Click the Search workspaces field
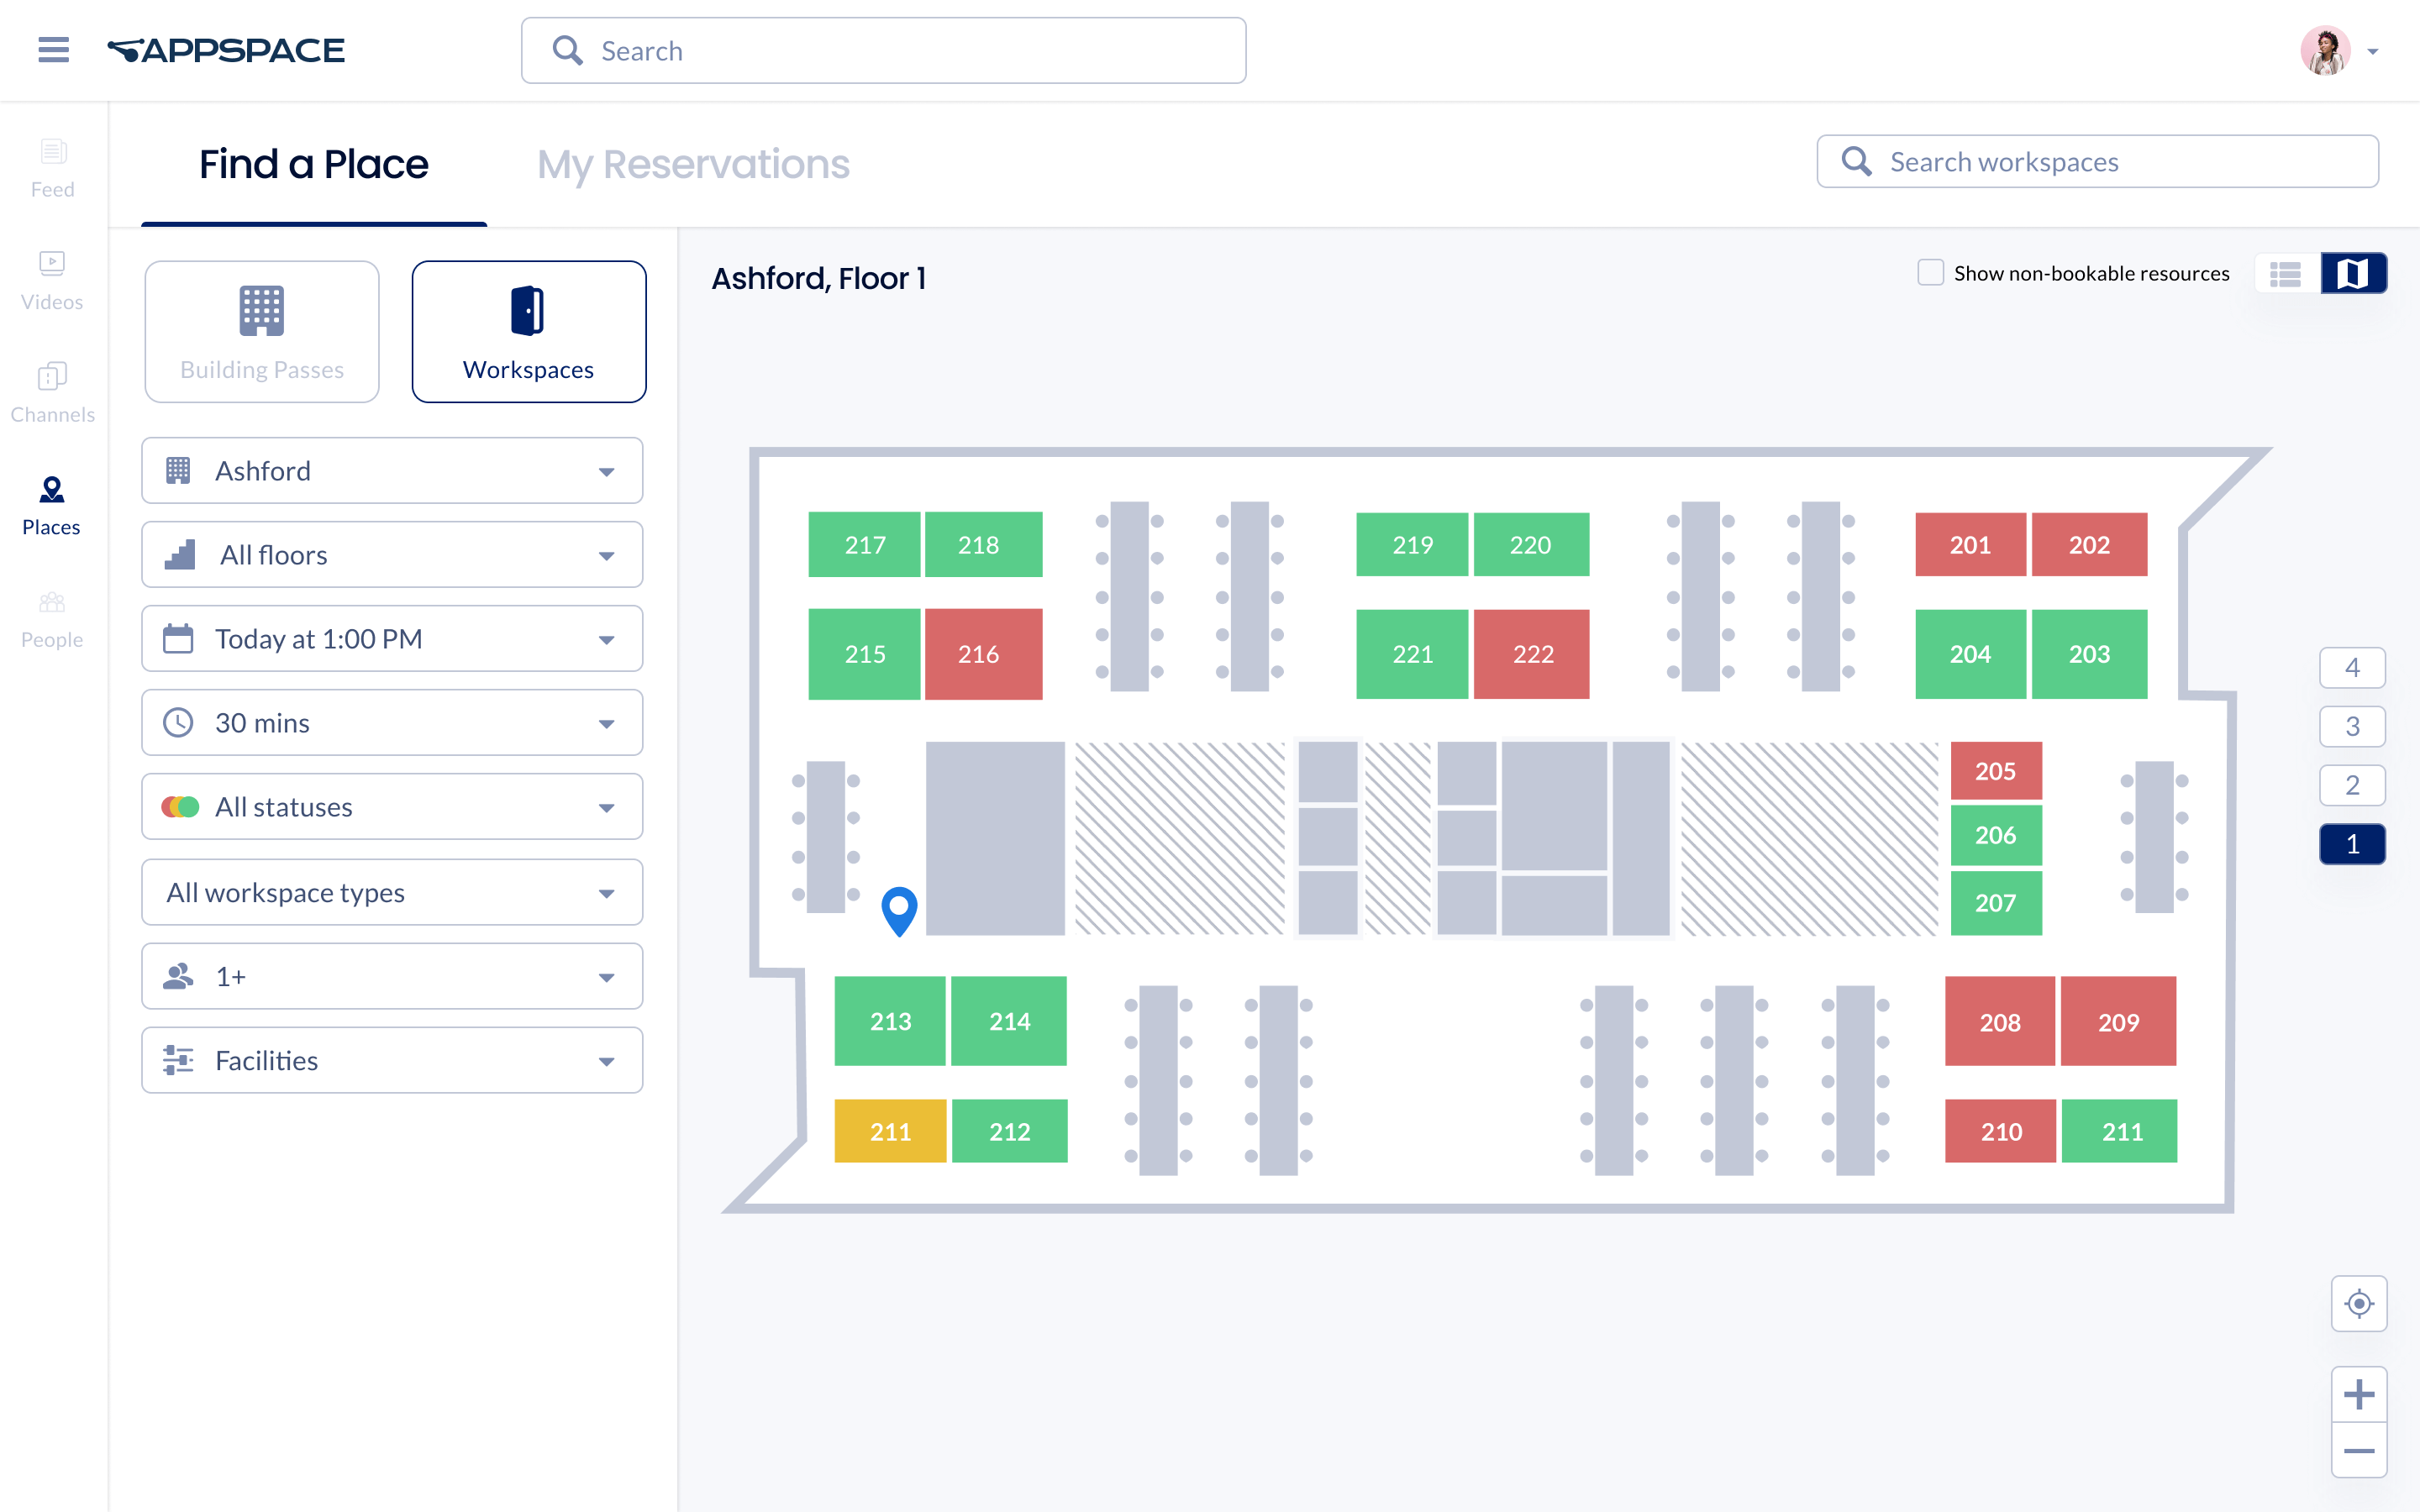2420x1512 pixels. 2097,162
